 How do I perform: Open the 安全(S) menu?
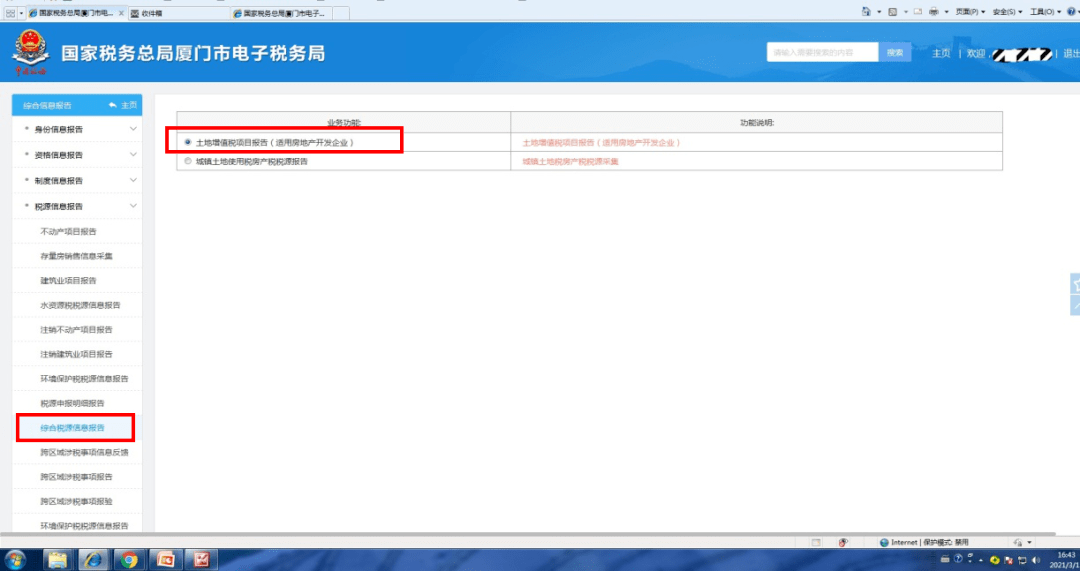pos(1007,12)
